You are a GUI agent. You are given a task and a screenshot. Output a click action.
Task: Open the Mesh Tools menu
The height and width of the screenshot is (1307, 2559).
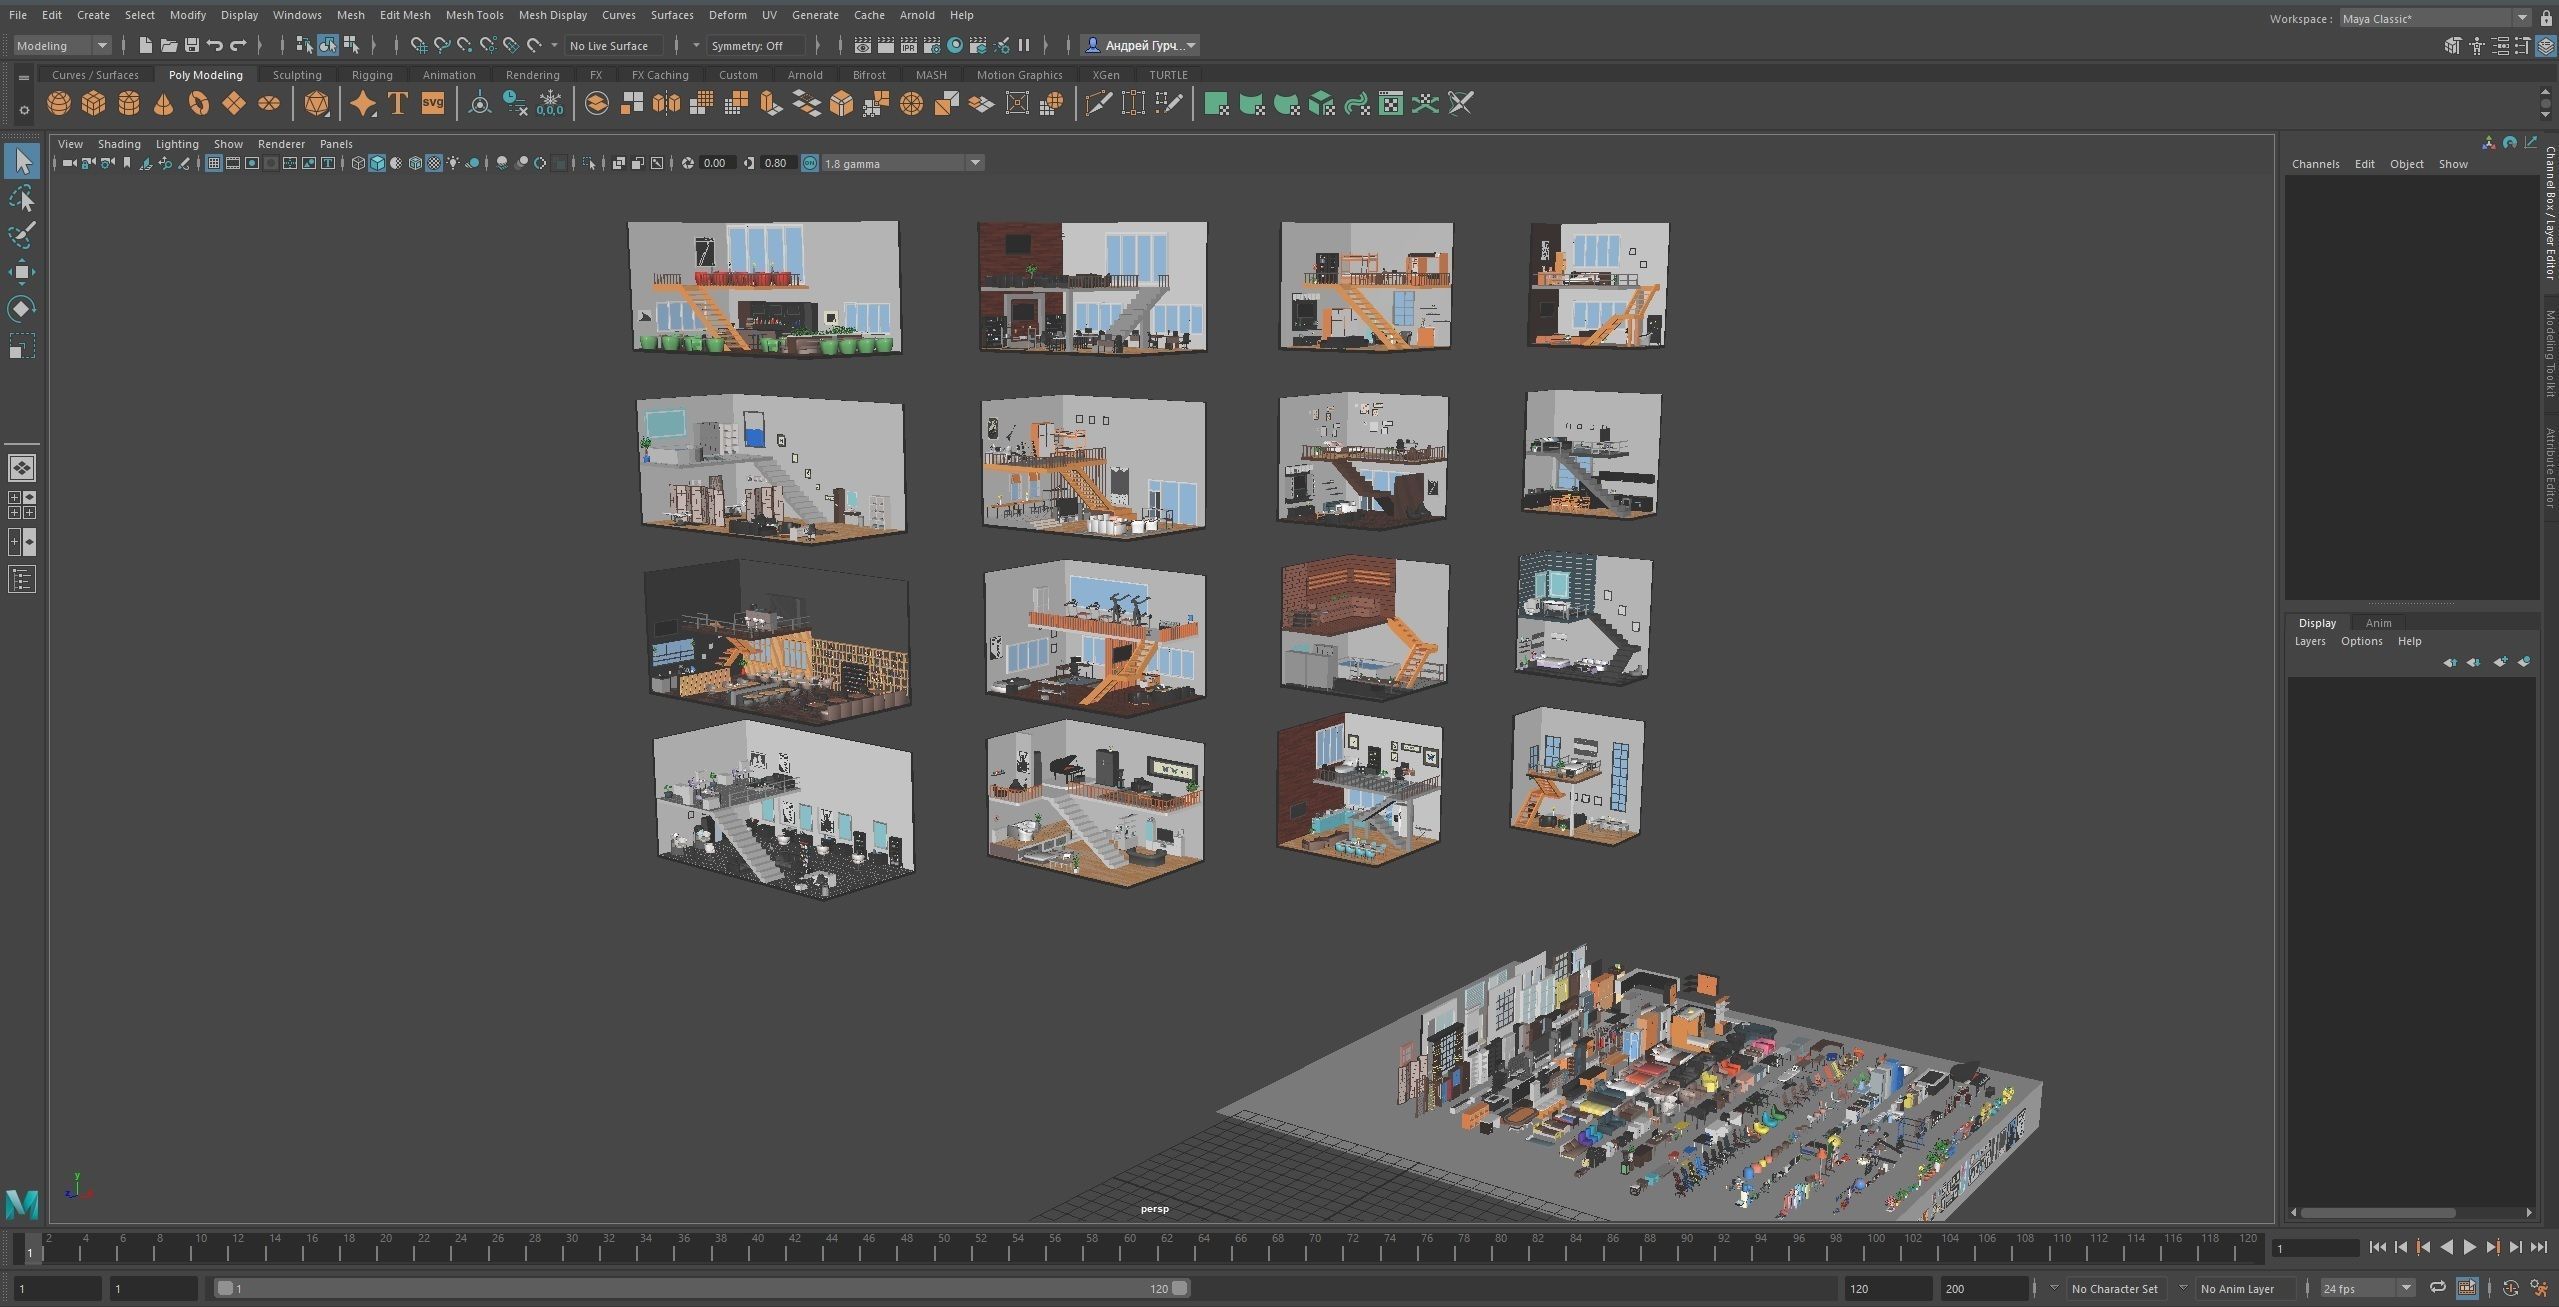pyautogui.click(x=474, y=15)
